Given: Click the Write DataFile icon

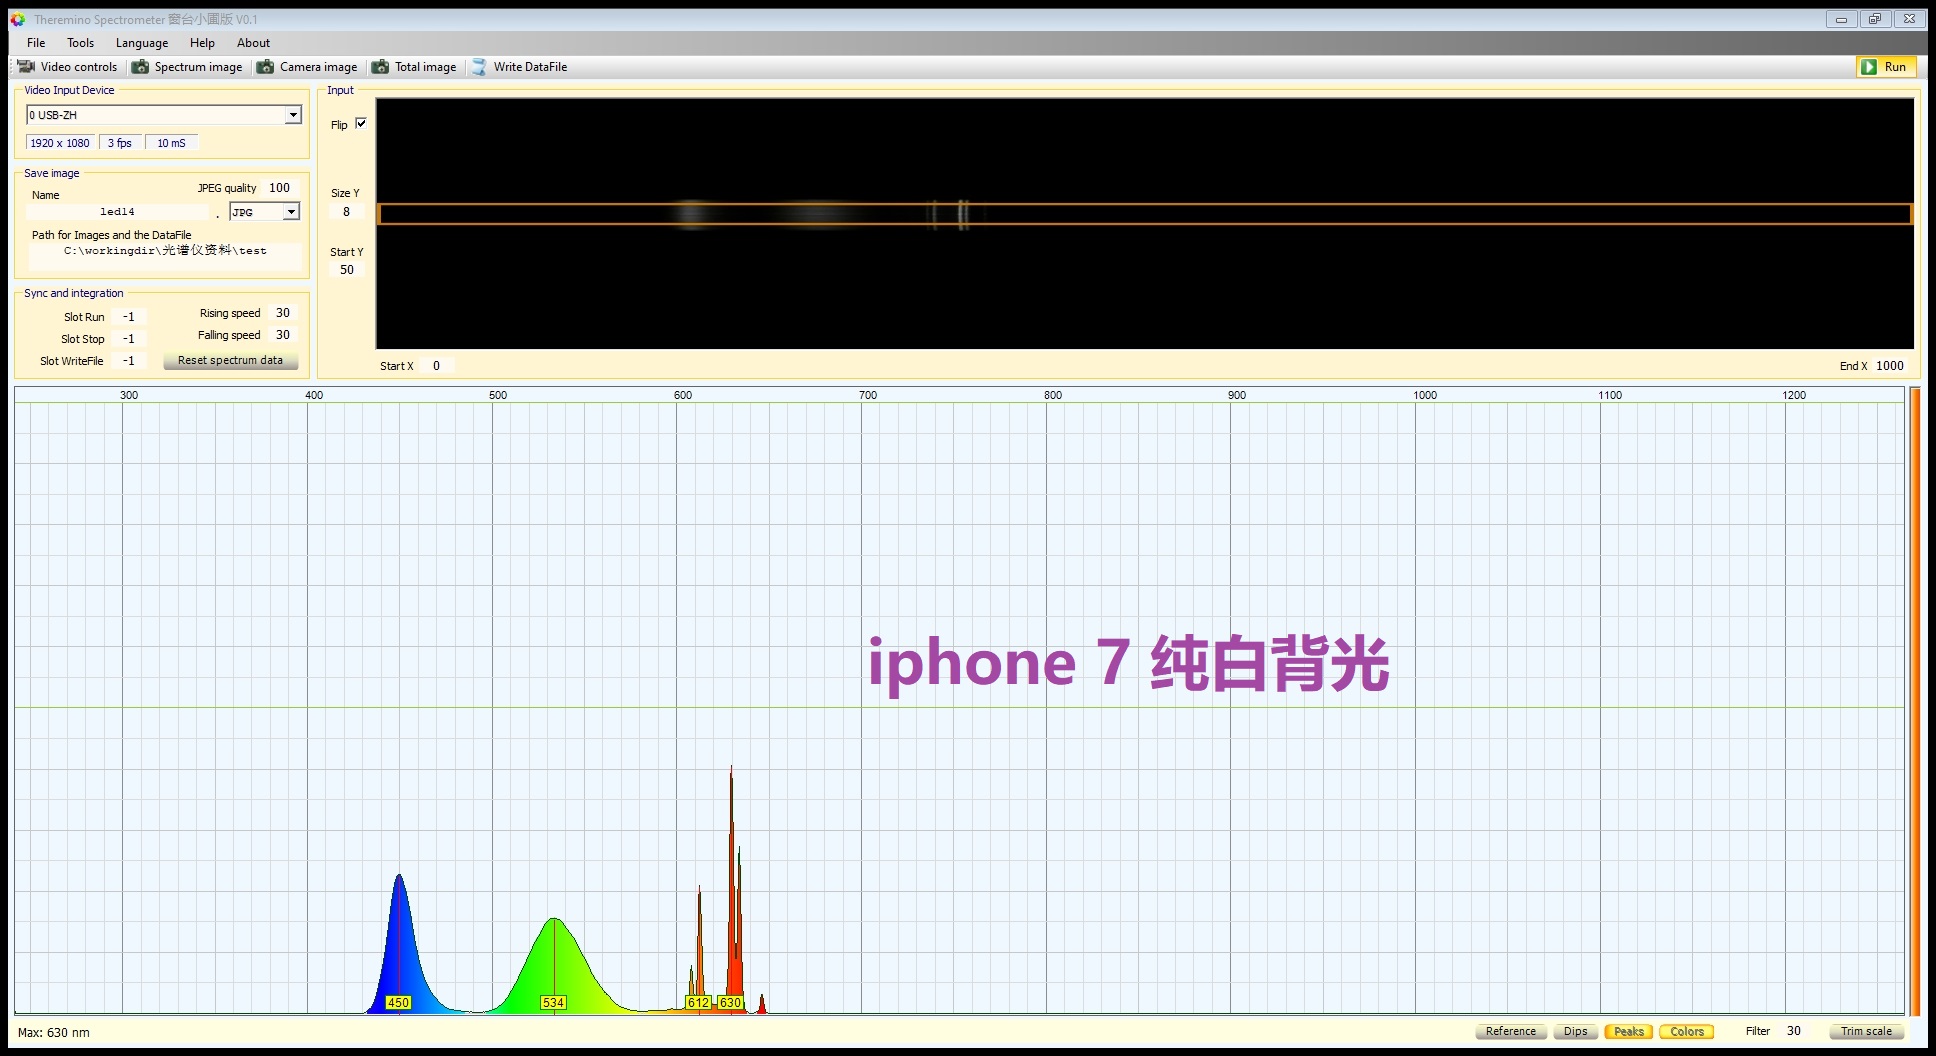Looking at the screenshot, I should coord(479,67).
